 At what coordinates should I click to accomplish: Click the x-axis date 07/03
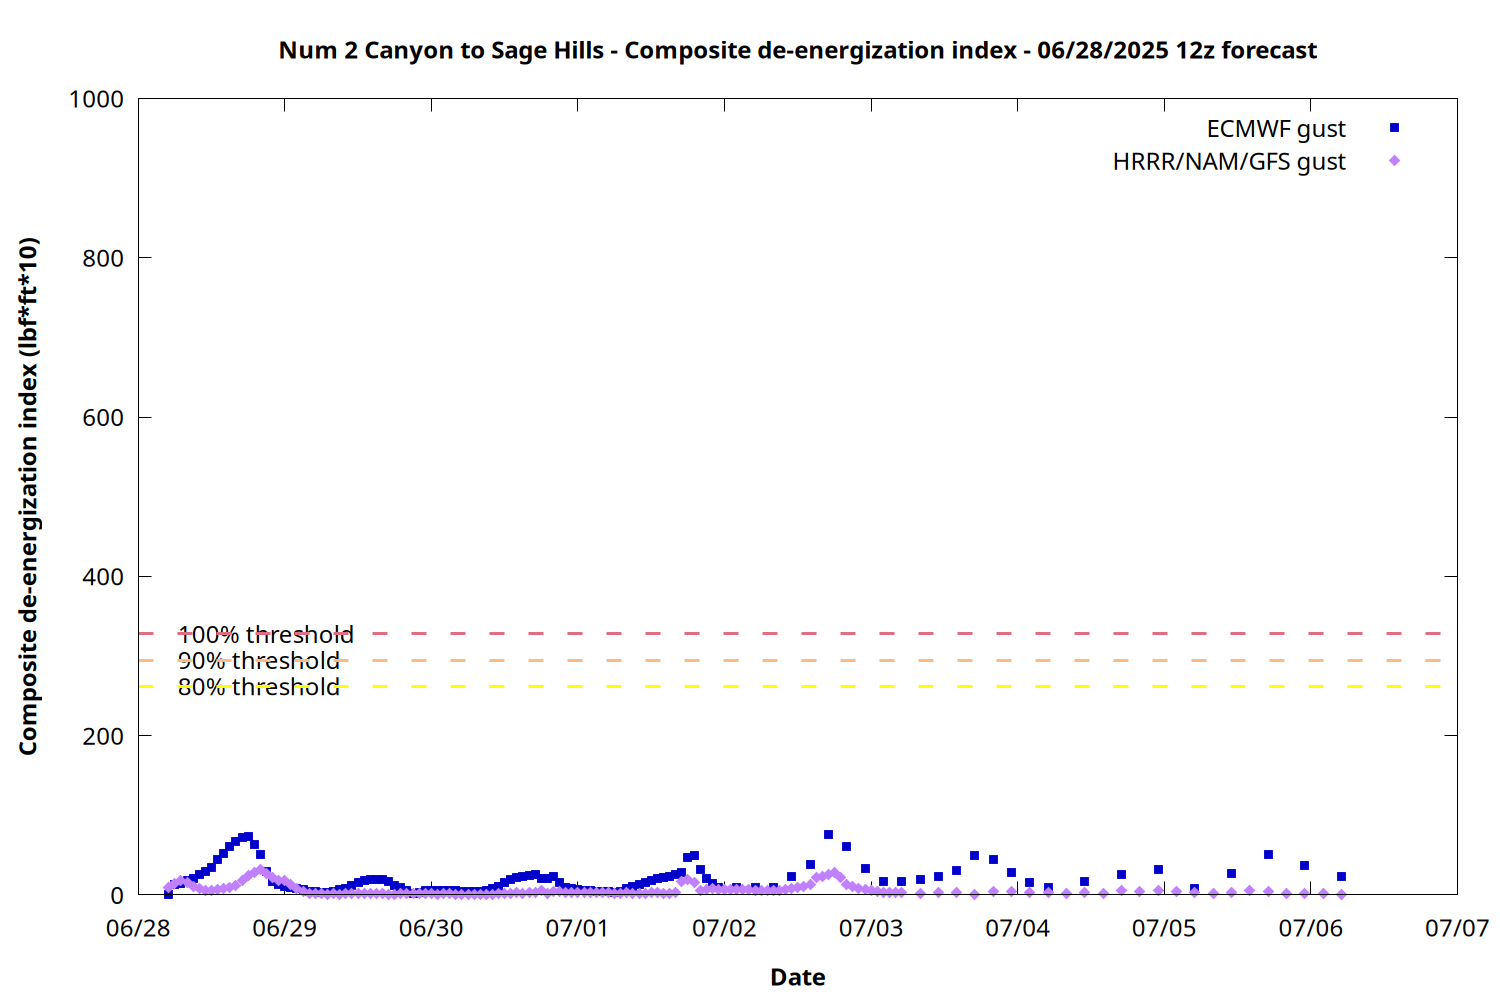click(871, 928)
